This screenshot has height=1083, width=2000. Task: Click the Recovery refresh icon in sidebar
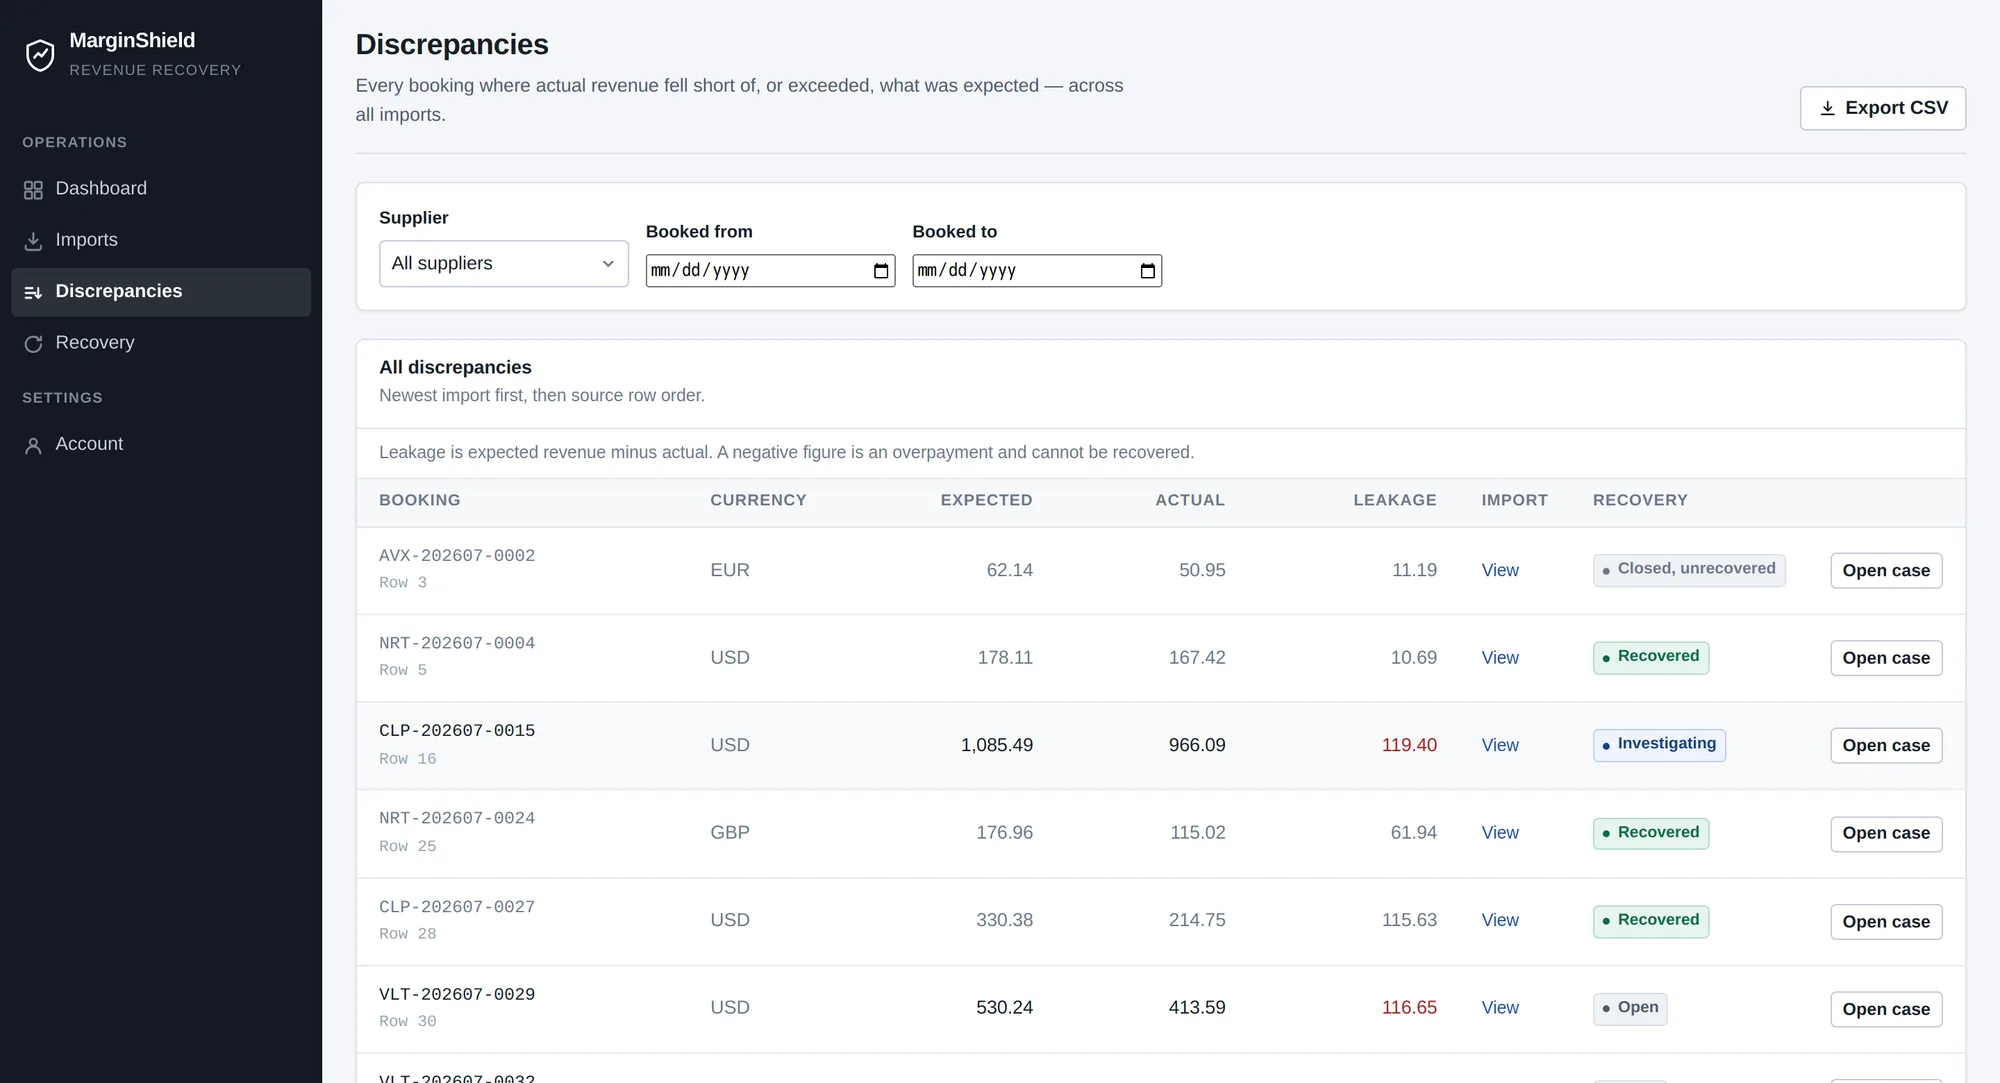[33, 344]
